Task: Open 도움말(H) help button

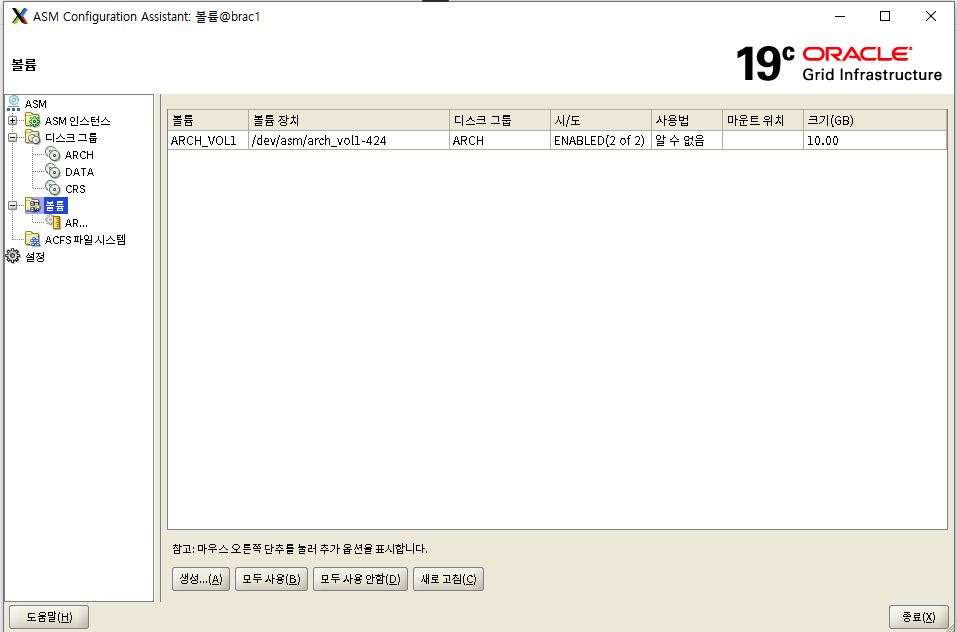Action: [x=49, y=617]
